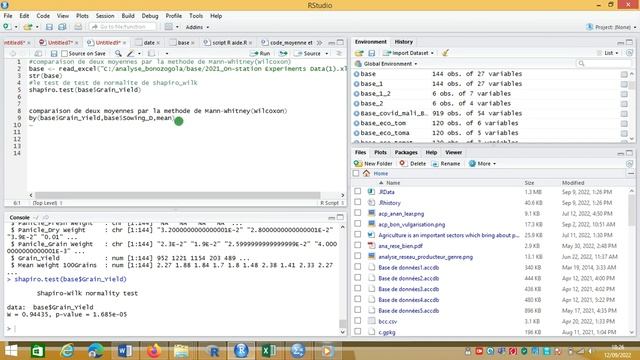Viewport: 640px width, 360px height.
Task: Show the document outline icon
Action: click(339, 53)
